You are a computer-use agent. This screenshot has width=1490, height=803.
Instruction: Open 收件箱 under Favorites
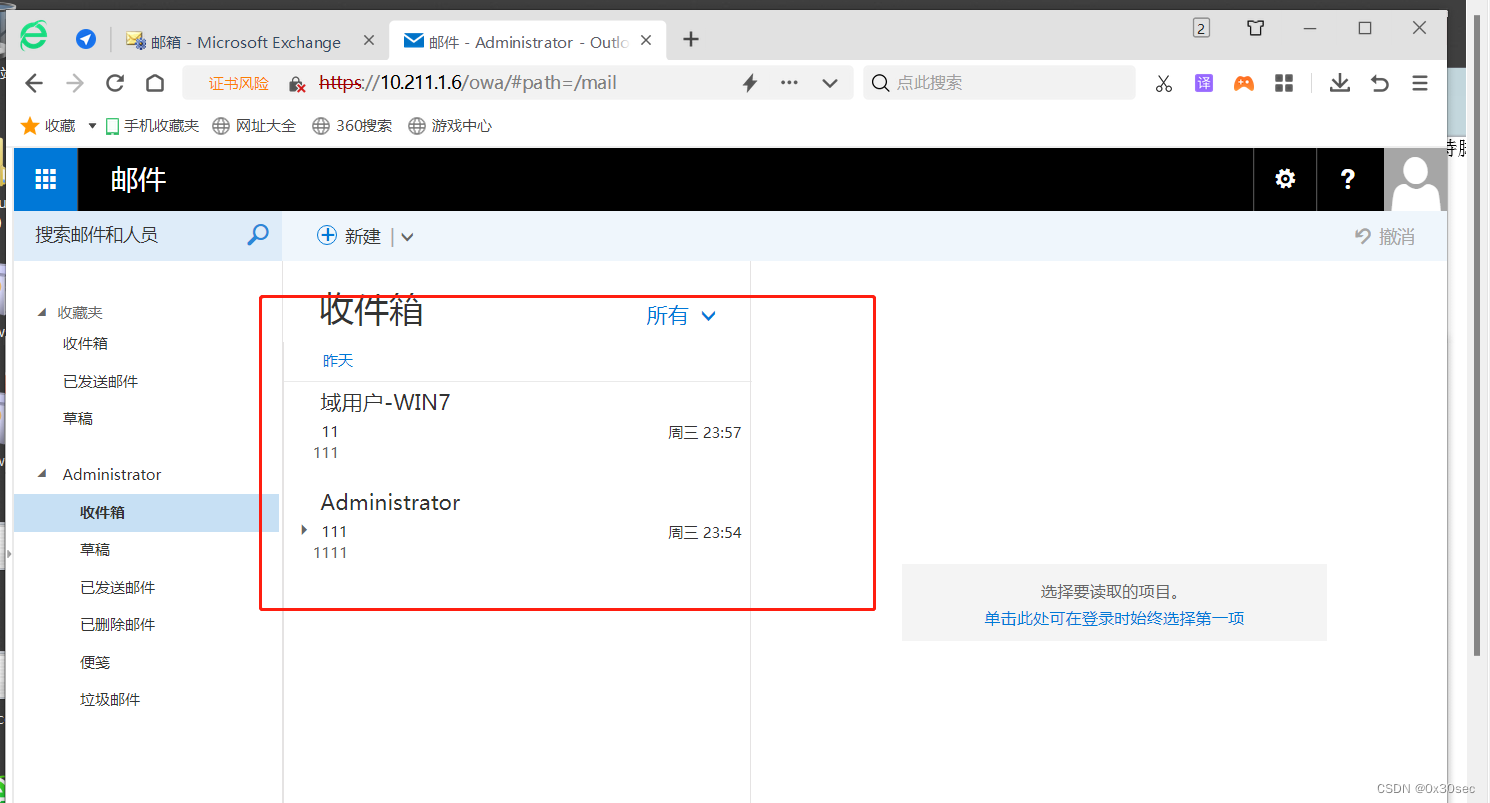(x=85, y=343)
